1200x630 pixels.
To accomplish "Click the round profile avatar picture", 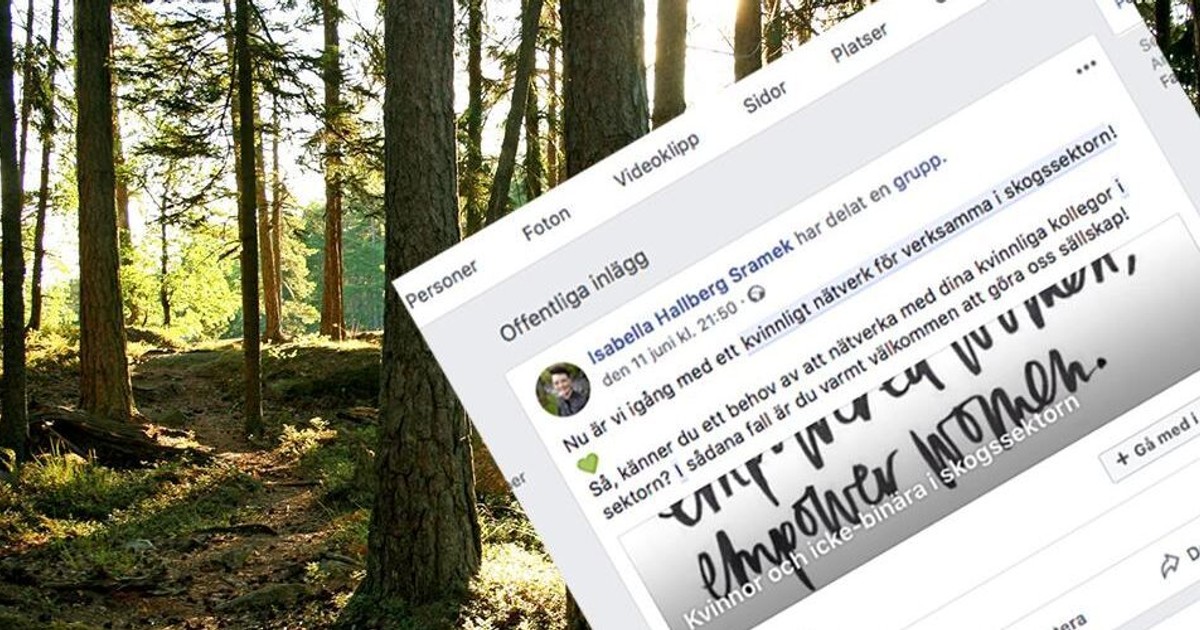I will (562, 389).
